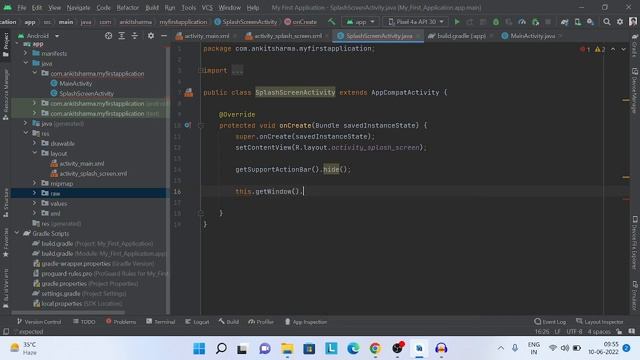Go to previous highlighted error arrow
Viewport: 640px width, 360px height.
[613, 49]
